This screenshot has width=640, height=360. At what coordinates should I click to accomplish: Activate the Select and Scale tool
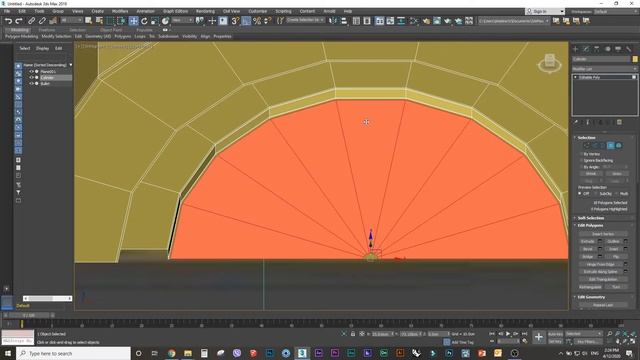155,21
